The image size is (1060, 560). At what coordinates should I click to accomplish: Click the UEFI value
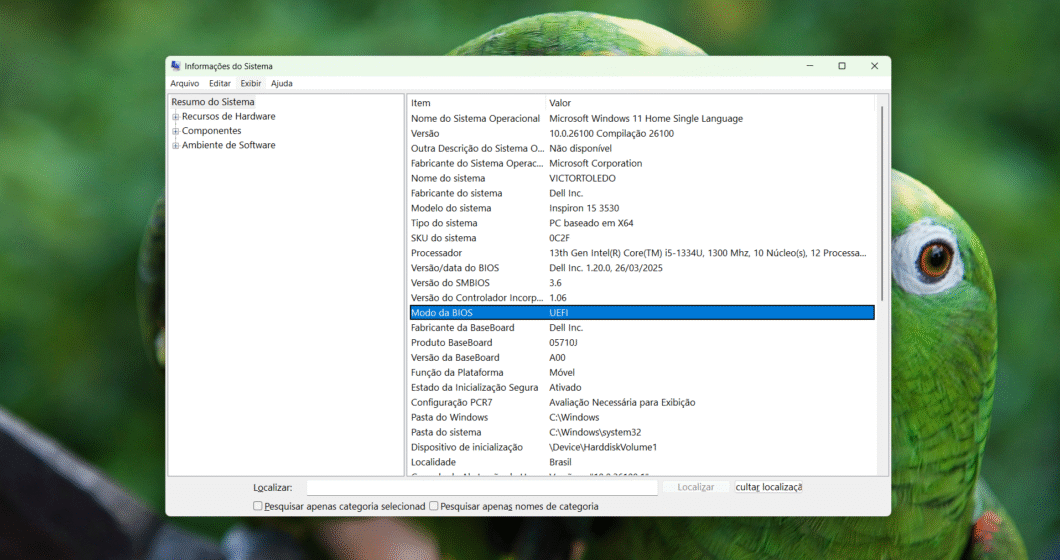pyautogui.click(x=558, y=312)
